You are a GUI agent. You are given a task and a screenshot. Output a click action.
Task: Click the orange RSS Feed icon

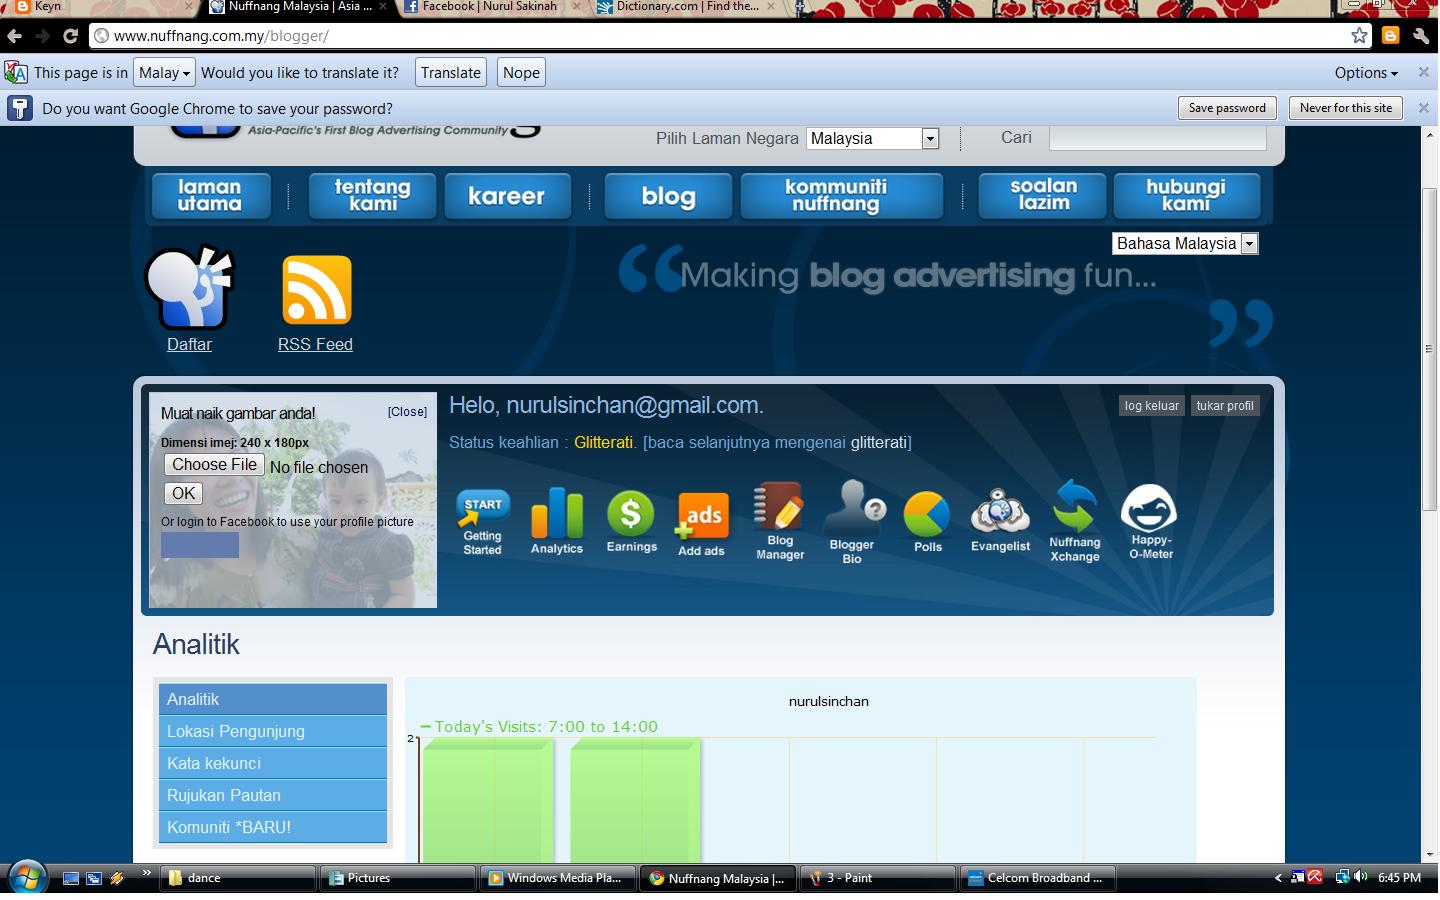point(316,290)
